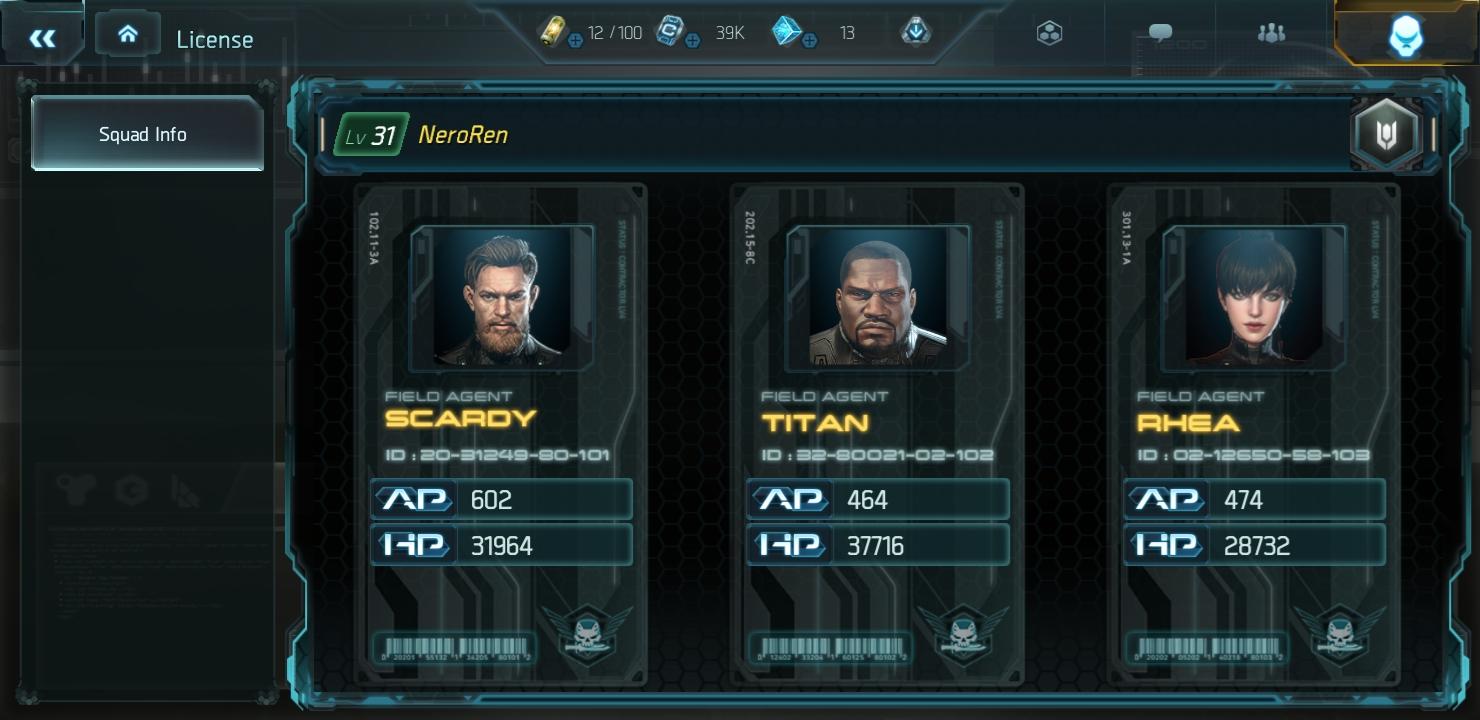This screenshot has width=1480, height=720.
Task: Go to the home screen icon
Action: (128, 34)
